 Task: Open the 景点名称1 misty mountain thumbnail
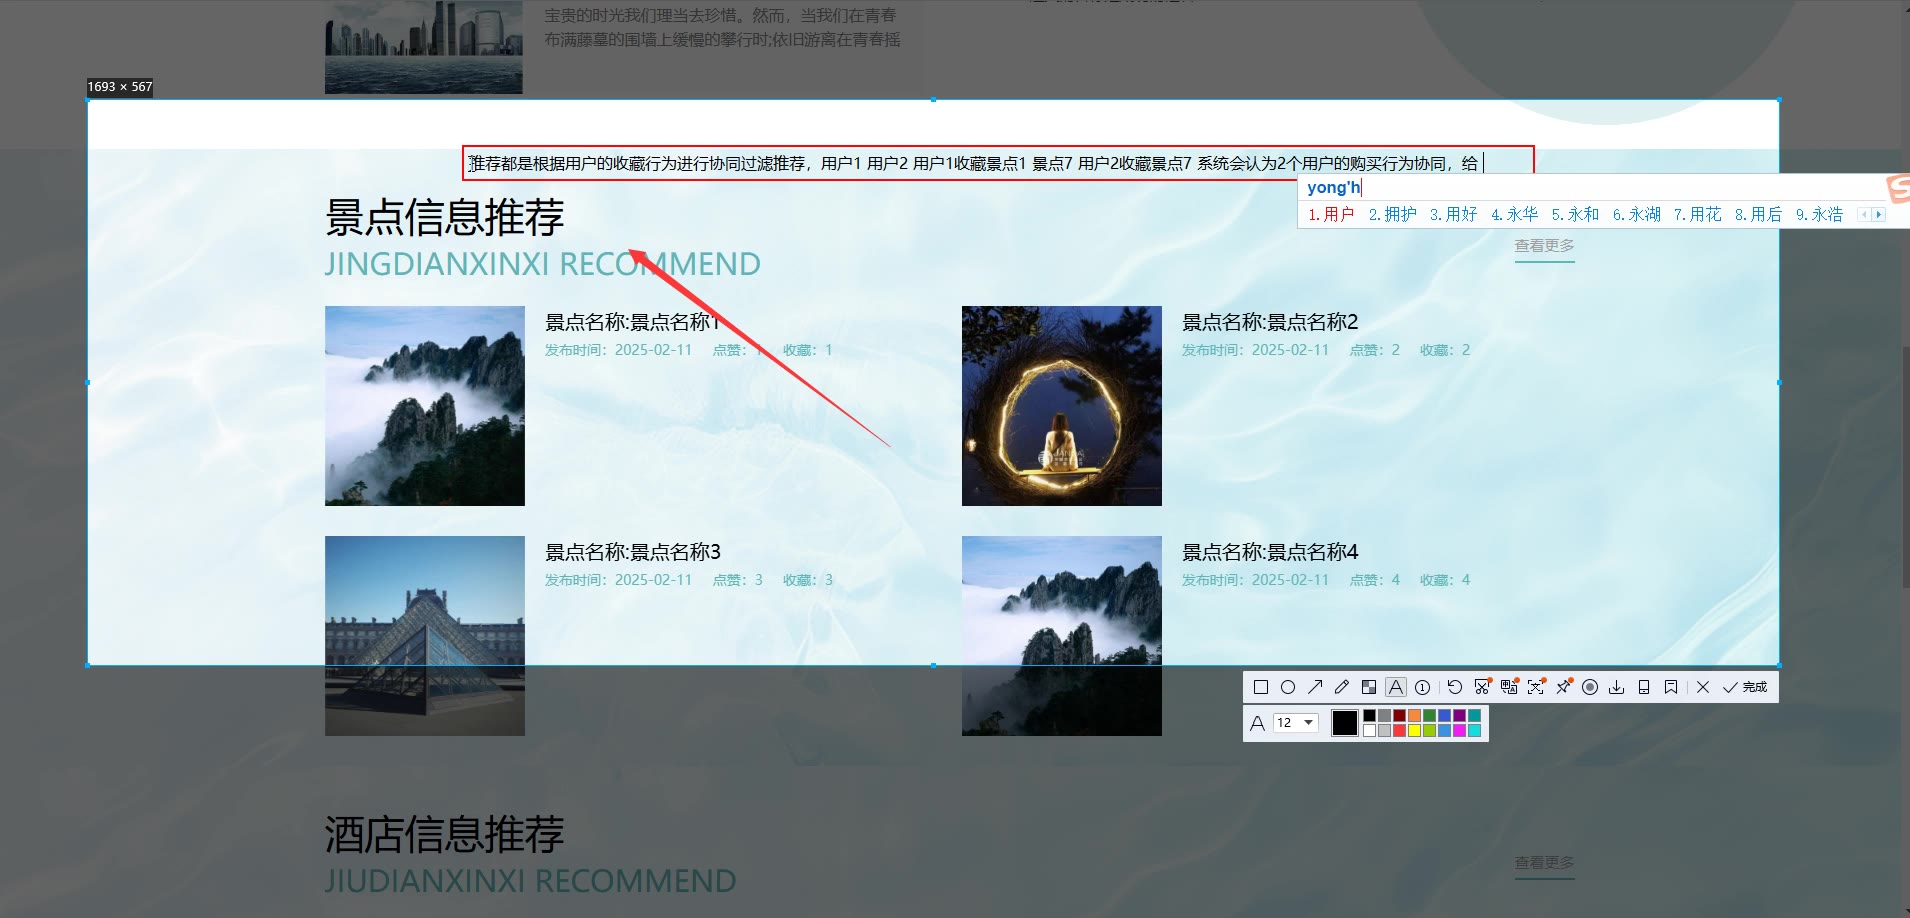425,406
